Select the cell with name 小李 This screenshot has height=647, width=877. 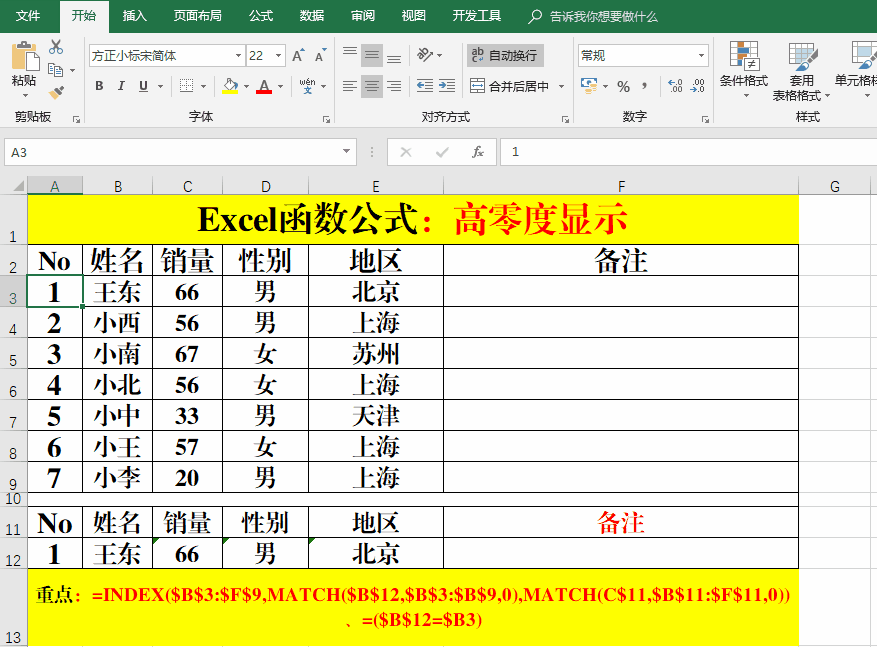[117, 478]
